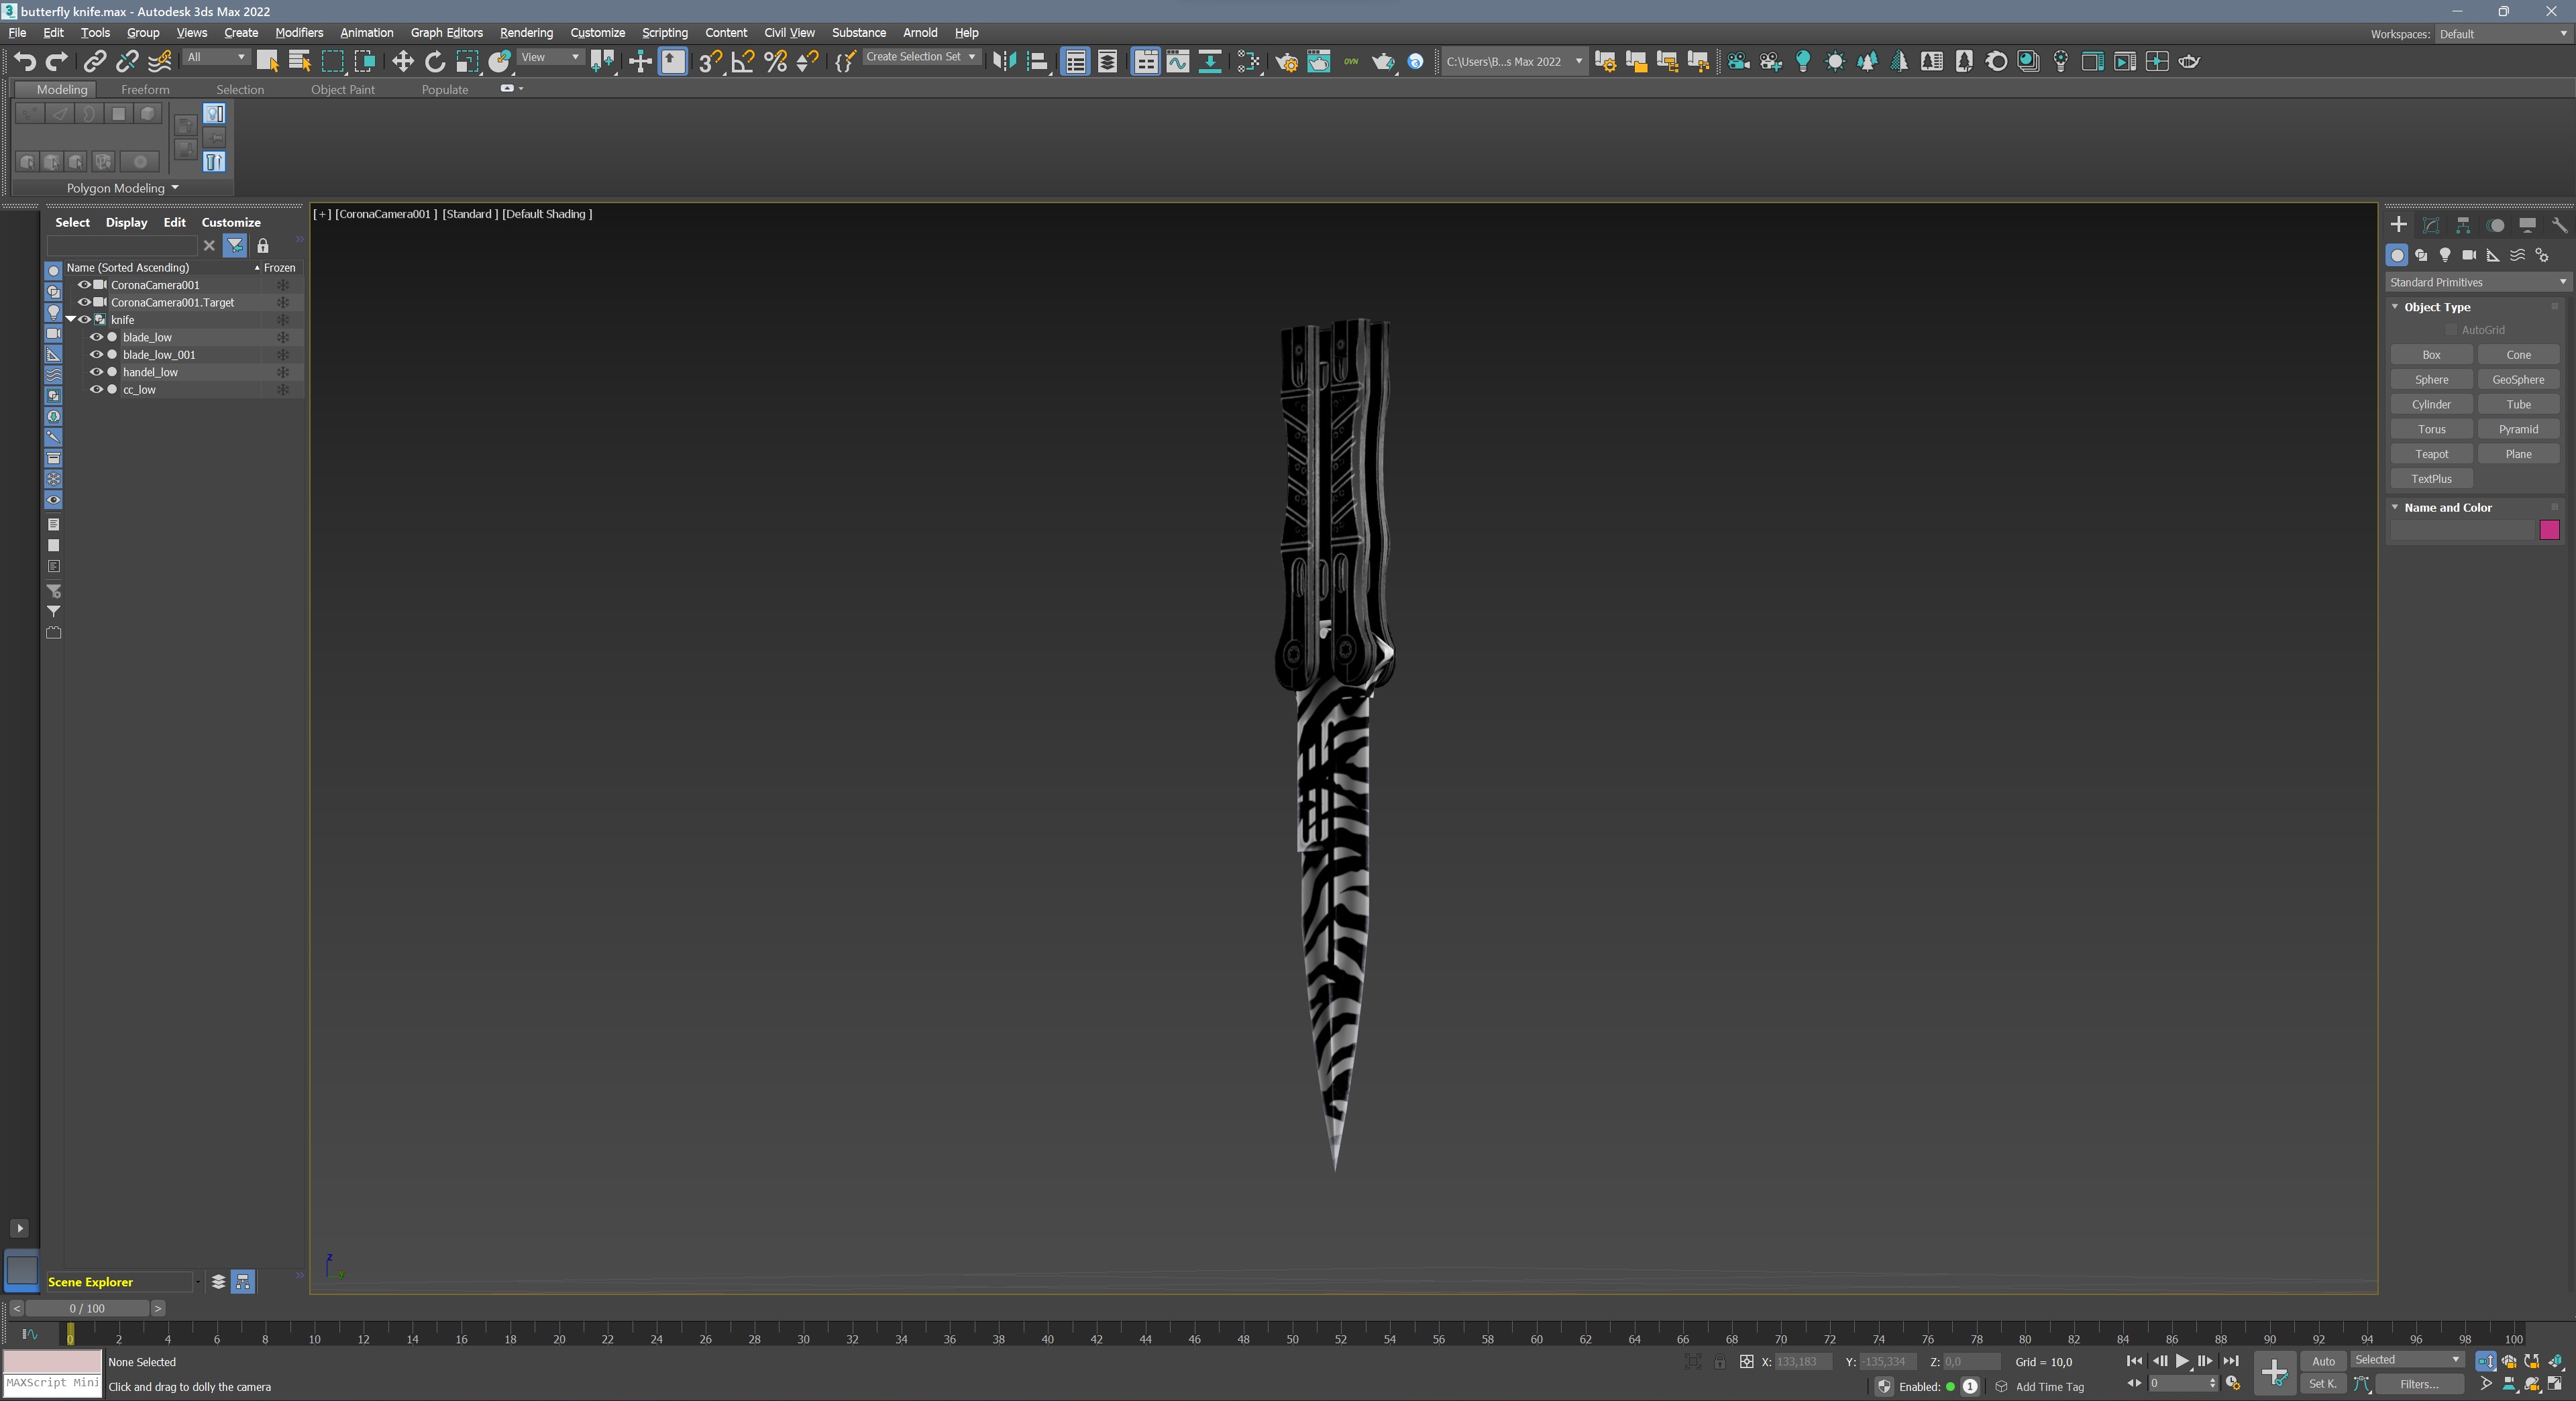Click the Select by Name icon
This screenshot has width=2576, height=1401.
tap(299, 62)
